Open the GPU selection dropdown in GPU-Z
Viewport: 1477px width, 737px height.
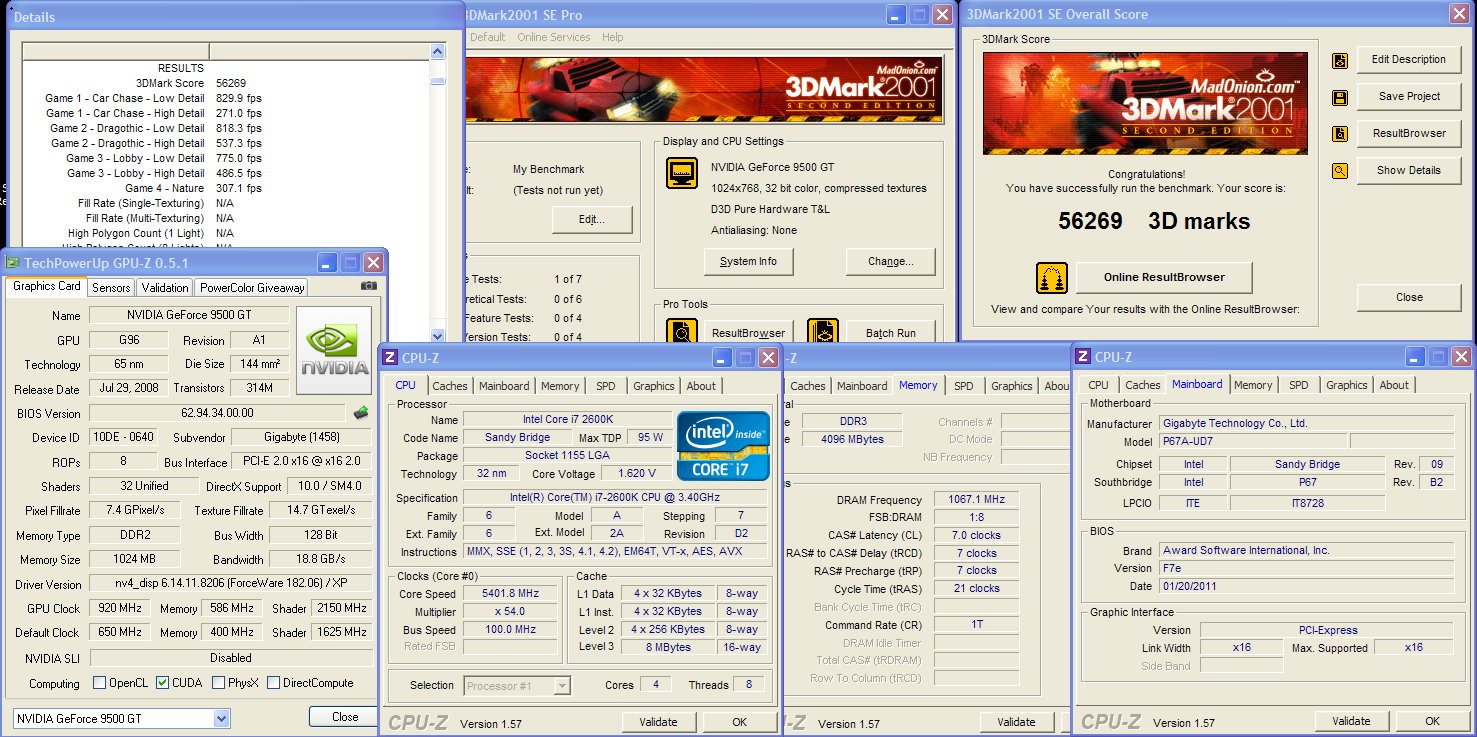pos(221,718)
